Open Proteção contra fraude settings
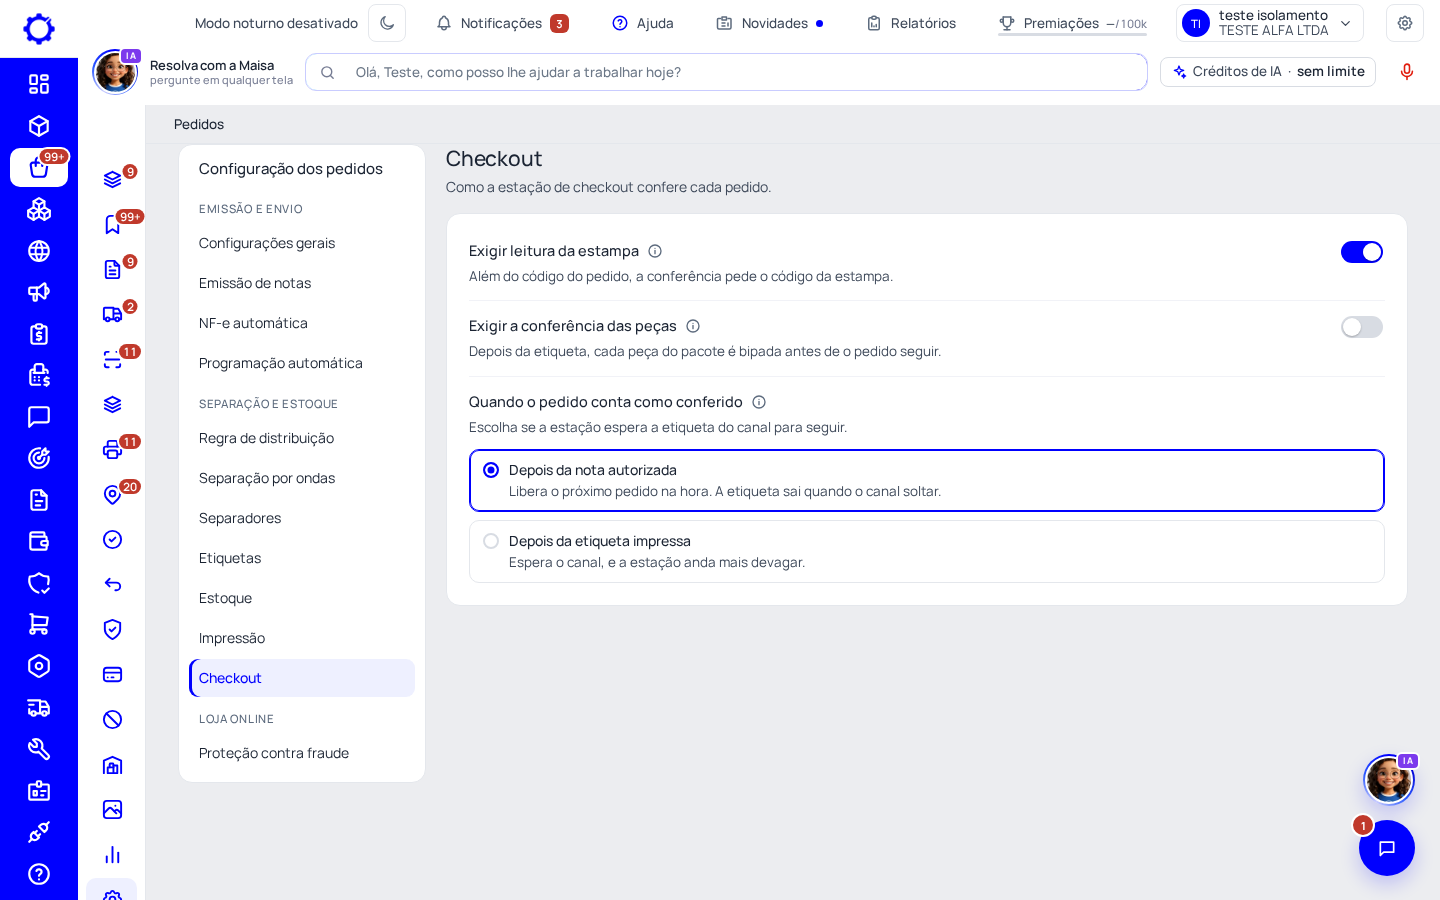Viewport: 1440px width, 900px height. point(302,753)
